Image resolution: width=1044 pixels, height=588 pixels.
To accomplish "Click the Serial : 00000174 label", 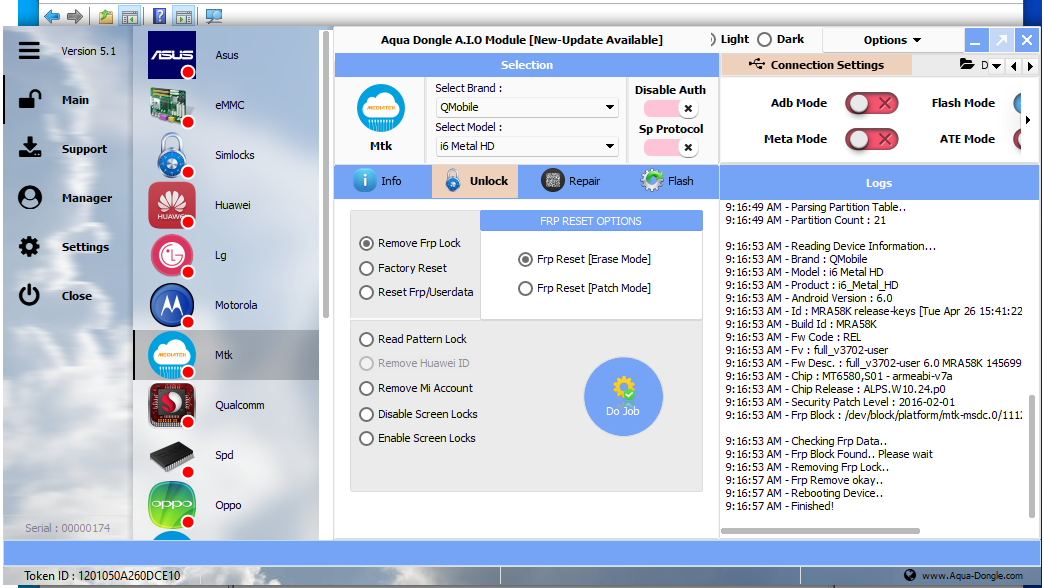I will tap(68, 528).
